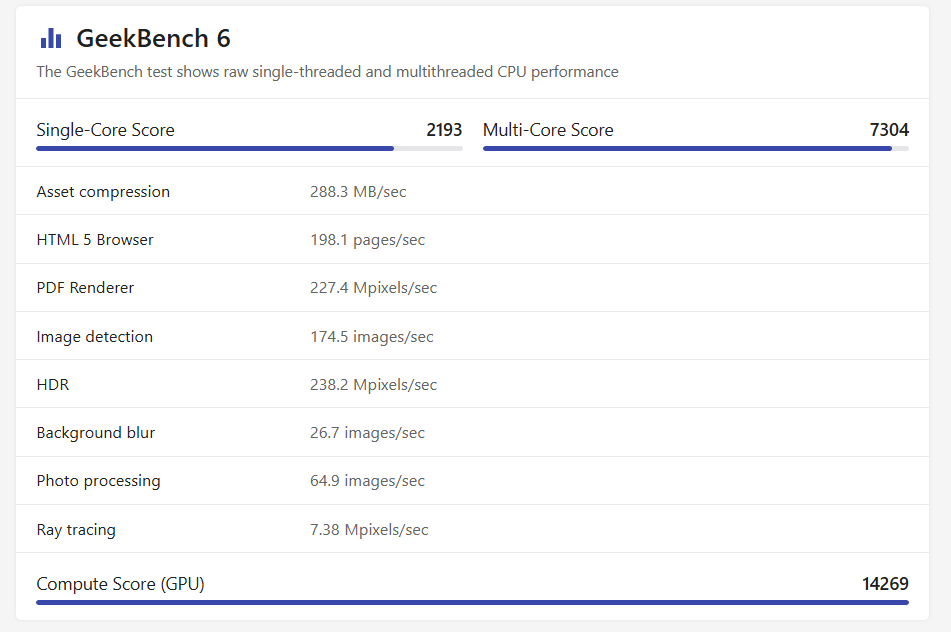Select the HDR row label

pyautogui.click(x=53, y=385)
